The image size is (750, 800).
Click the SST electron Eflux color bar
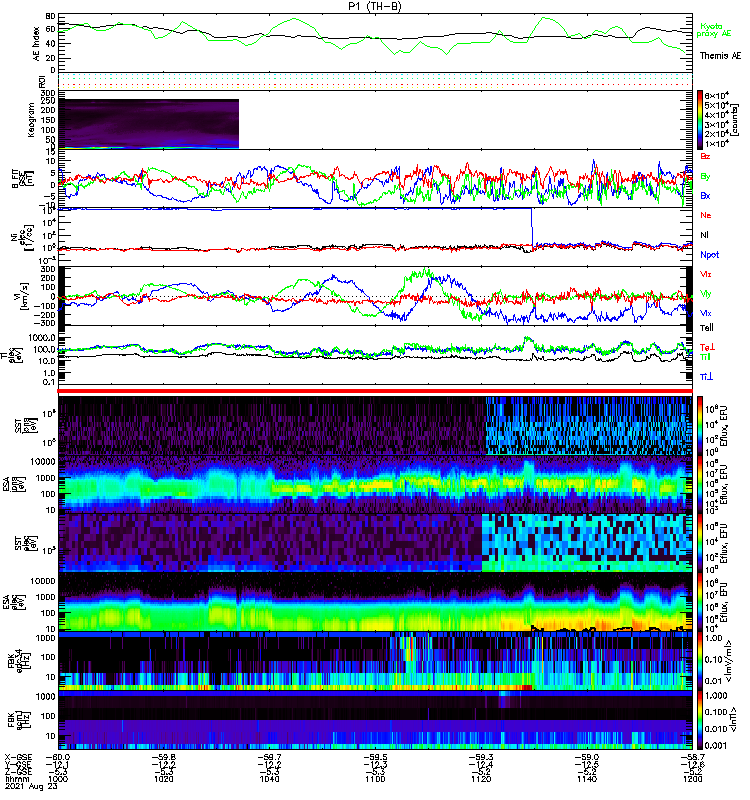coord(700,543)
